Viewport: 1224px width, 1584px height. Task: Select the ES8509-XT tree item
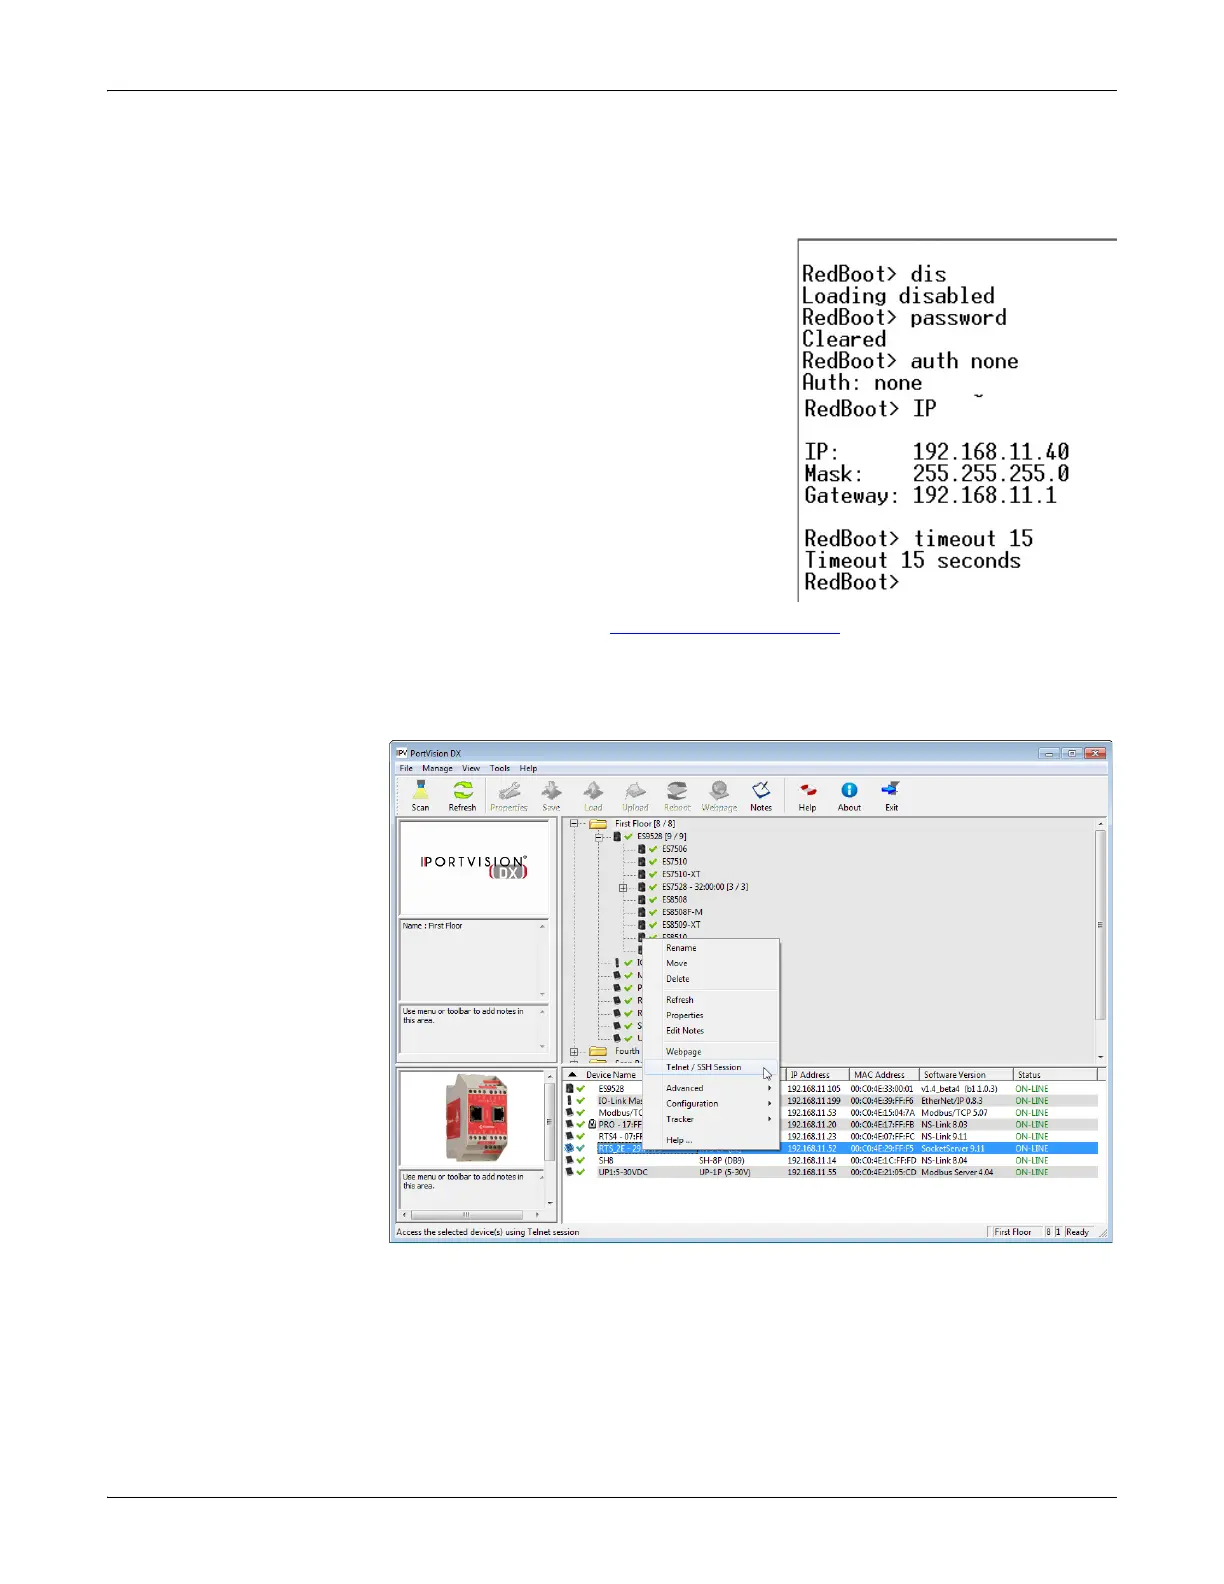pyautogui.click(x=681, y=925)
